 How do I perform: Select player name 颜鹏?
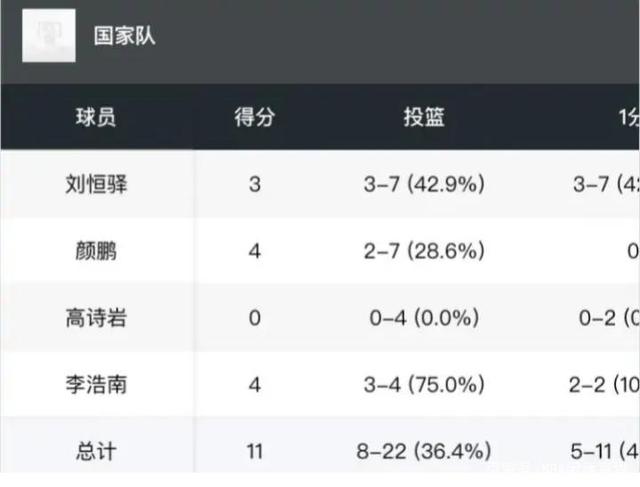coord(95,251)
